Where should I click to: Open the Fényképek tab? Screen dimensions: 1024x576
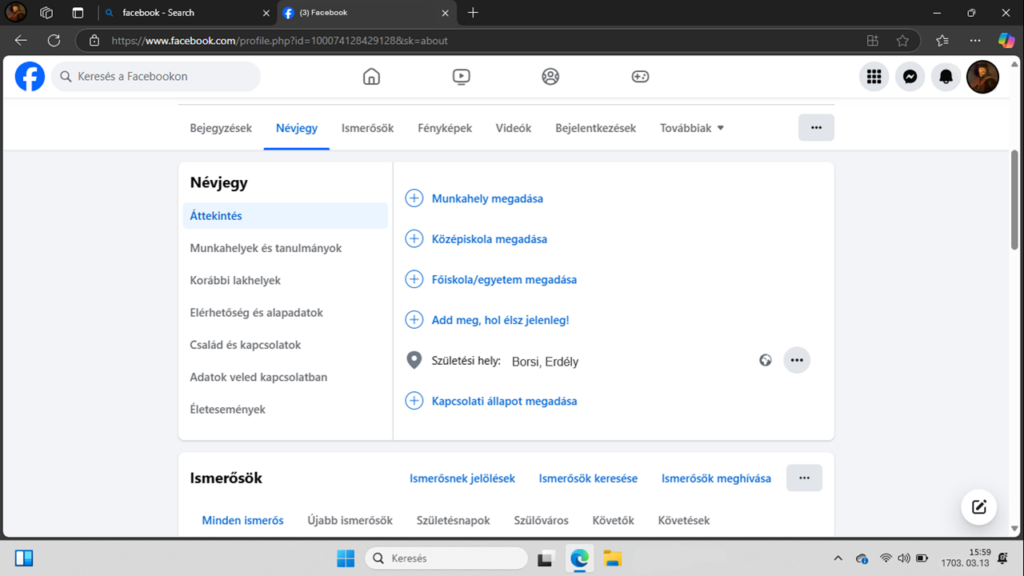[x=445, y=128]
